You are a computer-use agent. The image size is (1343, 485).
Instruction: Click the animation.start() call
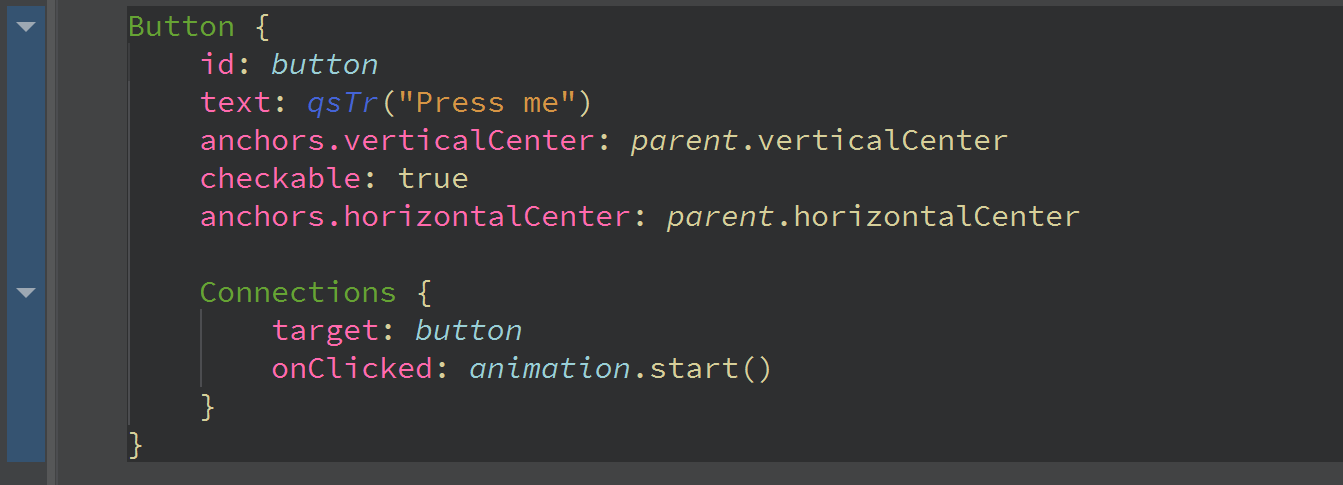[x=620, y=369]
